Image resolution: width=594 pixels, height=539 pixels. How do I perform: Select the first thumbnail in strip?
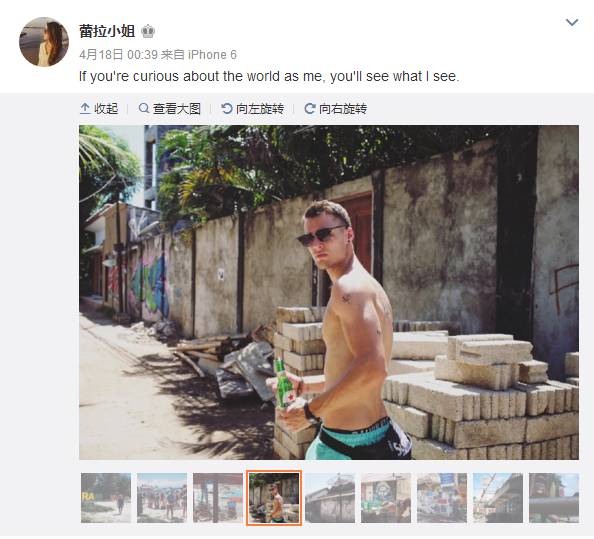tap(106, 498)
